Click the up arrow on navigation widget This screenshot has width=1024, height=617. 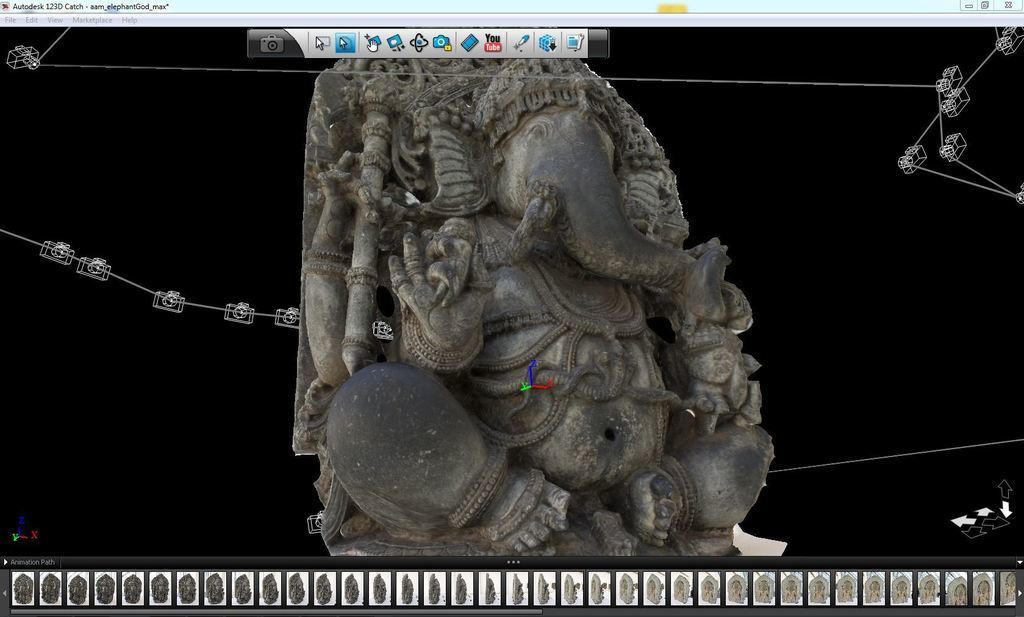tap(1005, 489)
